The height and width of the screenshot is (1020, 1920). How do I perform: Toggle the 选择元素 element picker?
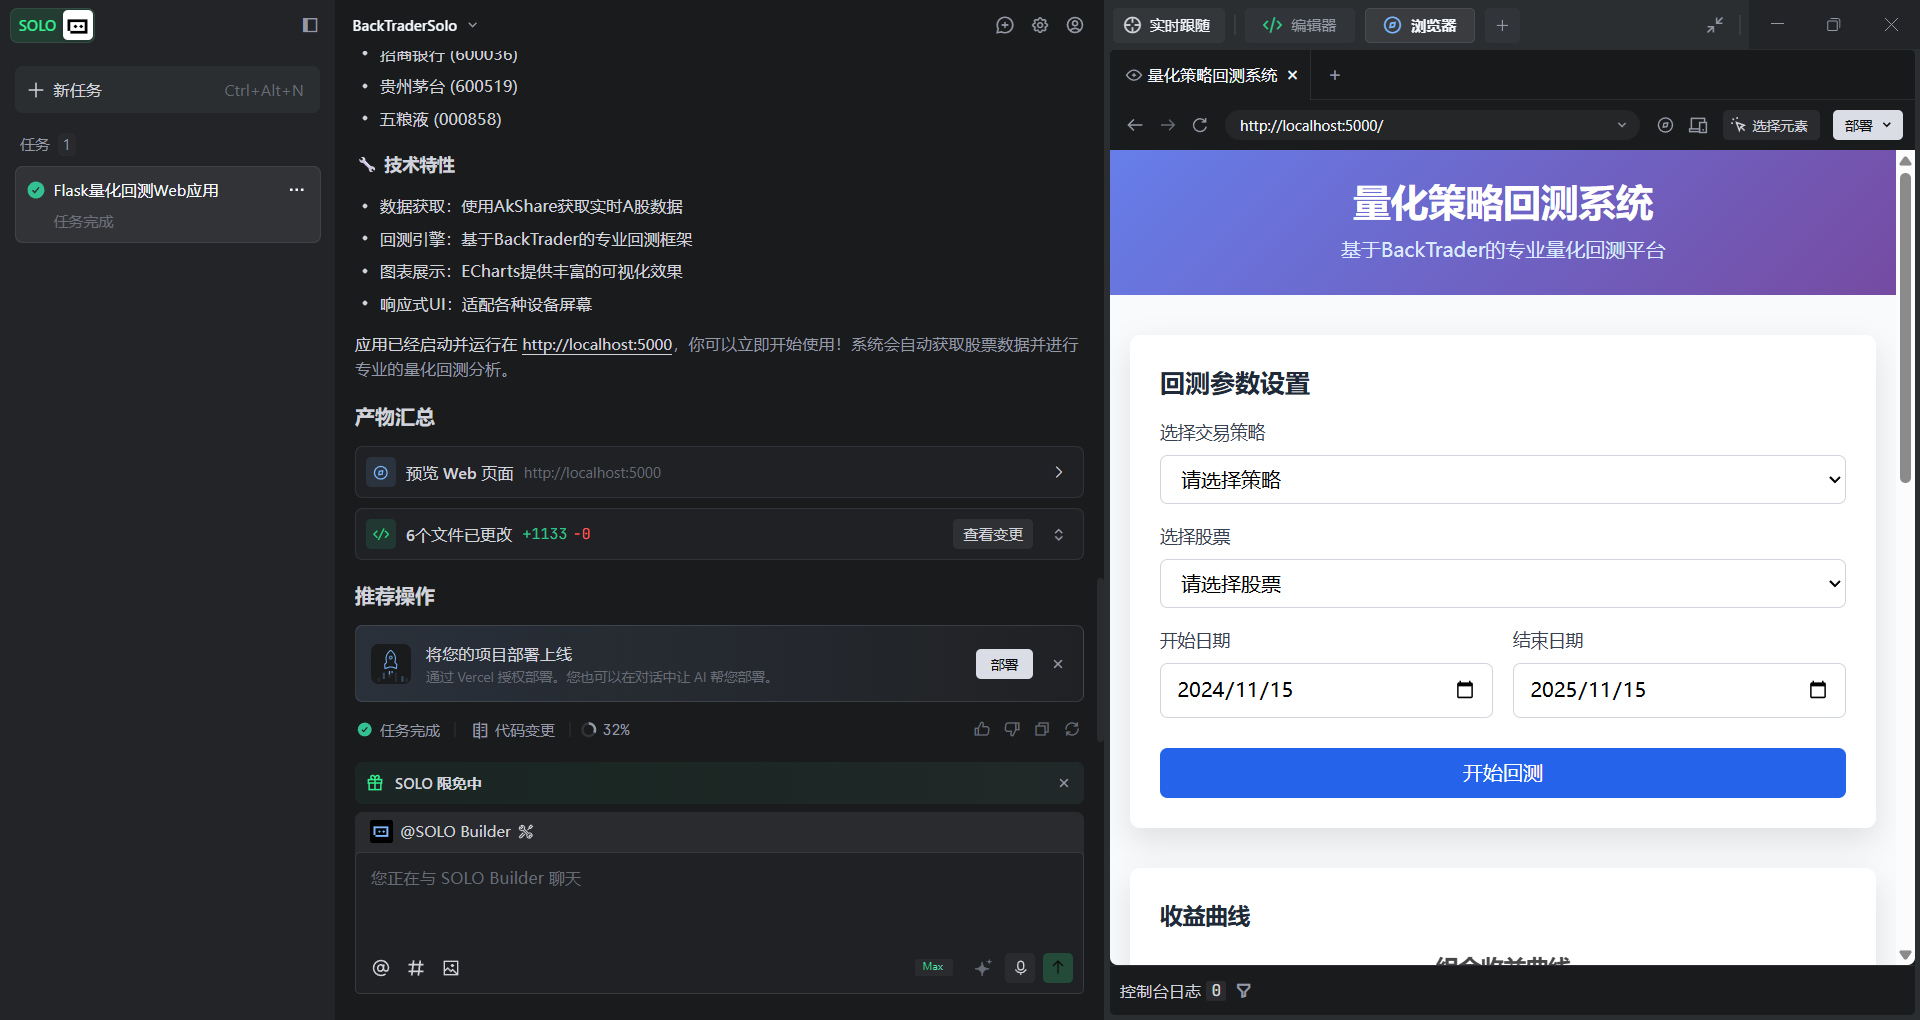click(x=1770, y=125)
